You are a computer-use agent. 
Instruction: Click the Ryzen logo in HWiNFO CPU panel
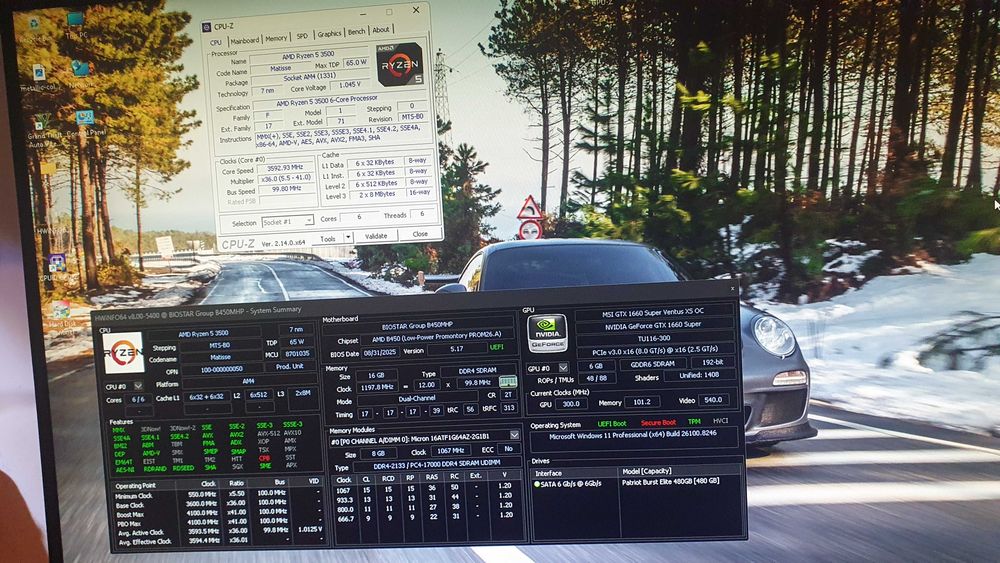pyautogui.click(x=124, y=352)
